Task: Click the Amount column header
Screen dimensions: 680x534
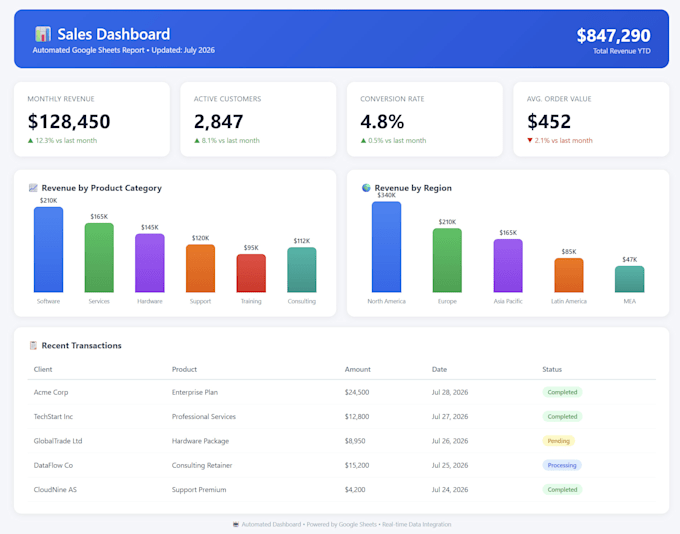Action: tap(358, 369)
